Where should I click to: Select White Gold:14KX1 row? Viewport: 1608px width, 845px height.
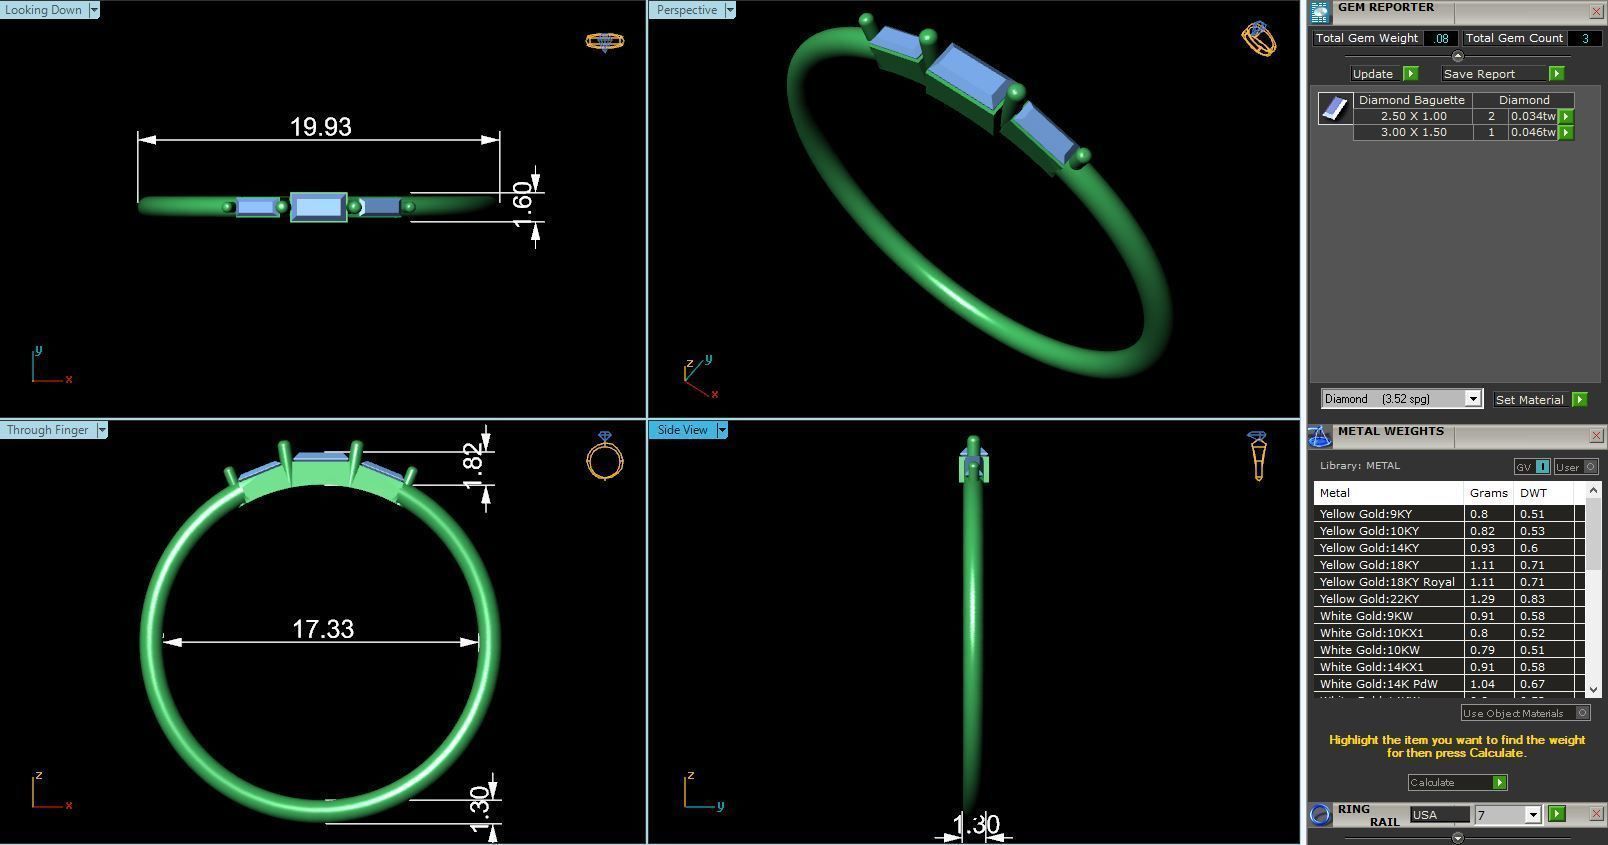coord(1449,667)
